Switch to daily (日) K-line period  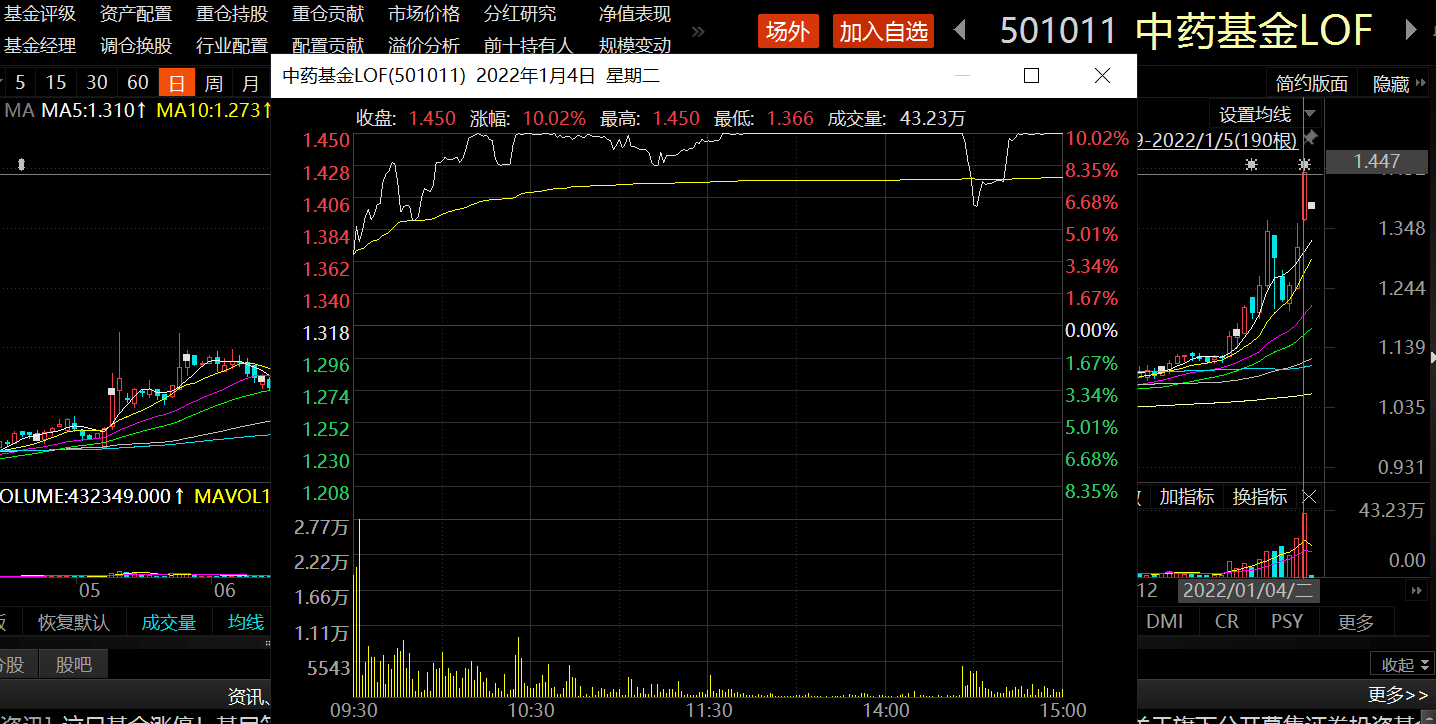[x=177, y=82]
